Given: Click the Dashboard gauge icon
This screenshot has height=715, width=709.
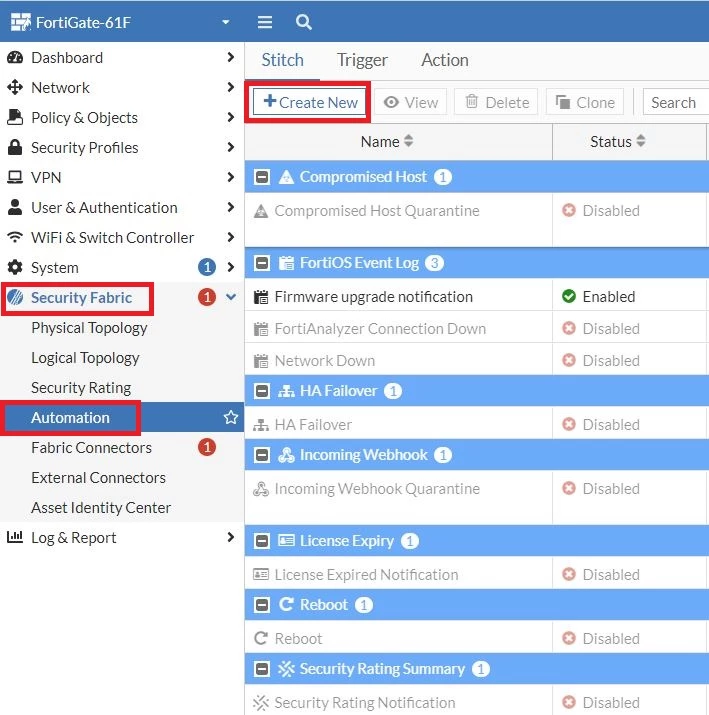Looking at the screenshot, I should click(15, 57).
